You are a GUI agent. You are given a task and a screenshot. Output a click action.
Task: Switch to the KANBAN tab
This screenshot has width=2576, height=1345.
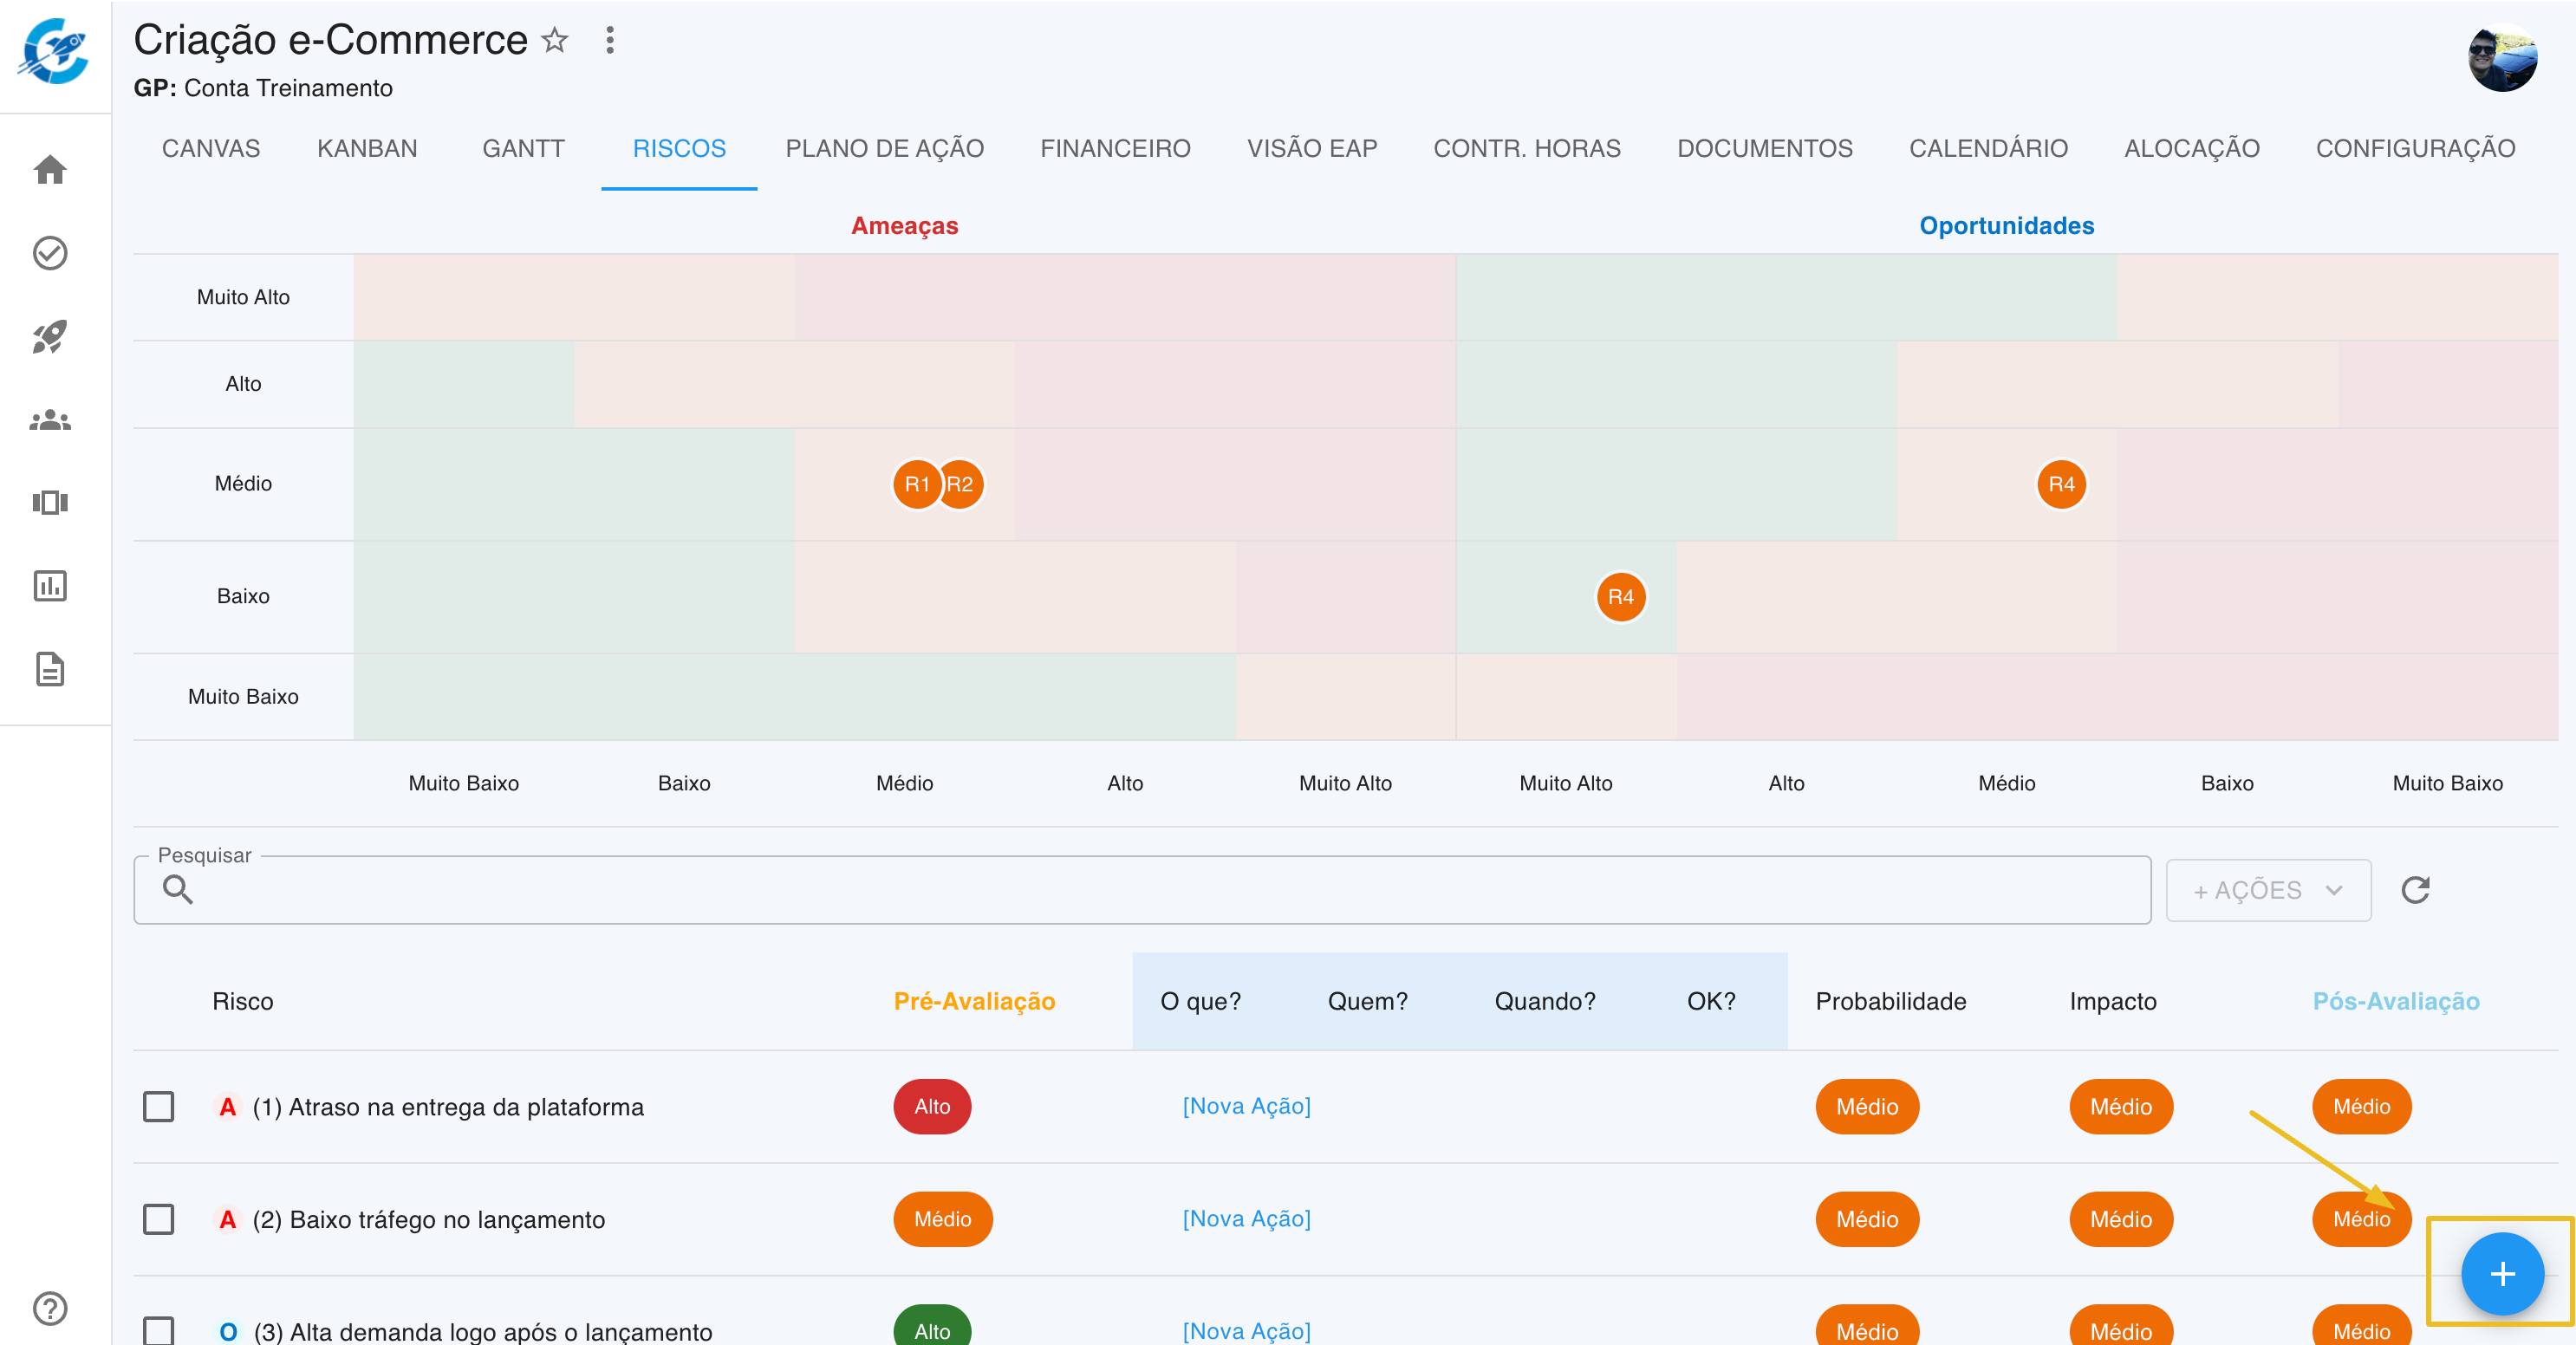tap(367, 148)
